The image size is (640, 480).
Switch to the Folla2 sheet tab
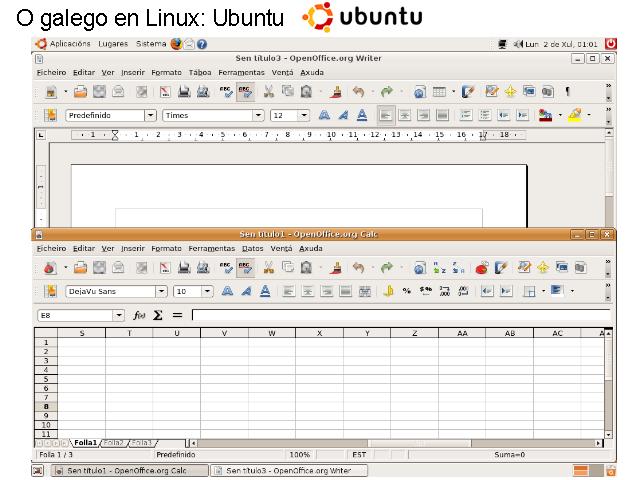point(114,442)
